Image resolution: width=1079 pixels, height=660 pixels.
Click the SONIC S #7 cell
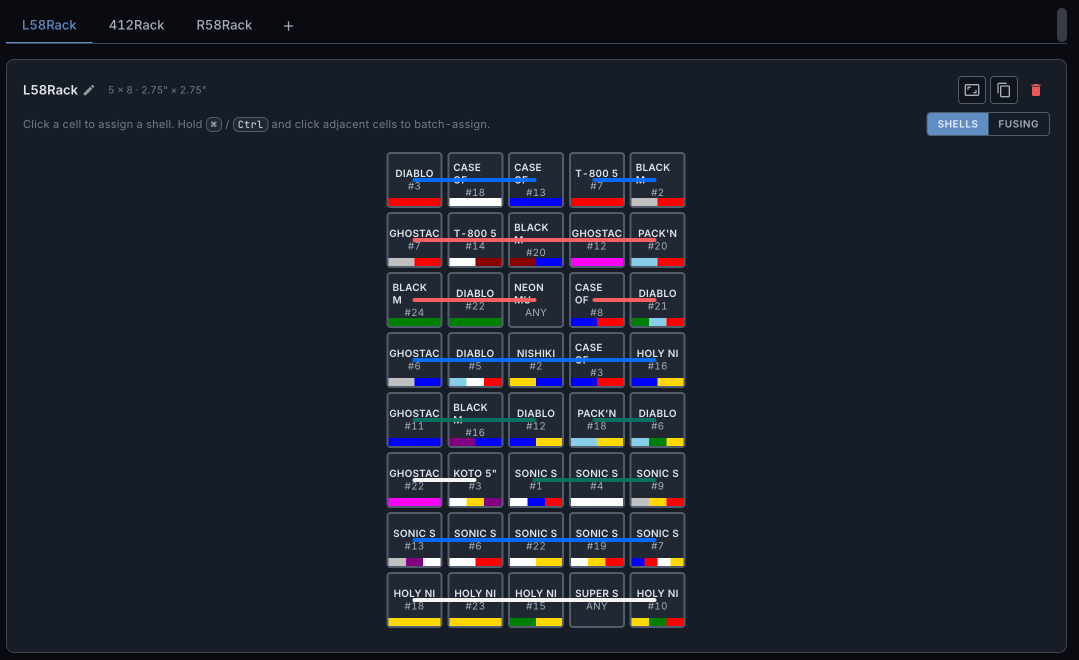[657, 540]
